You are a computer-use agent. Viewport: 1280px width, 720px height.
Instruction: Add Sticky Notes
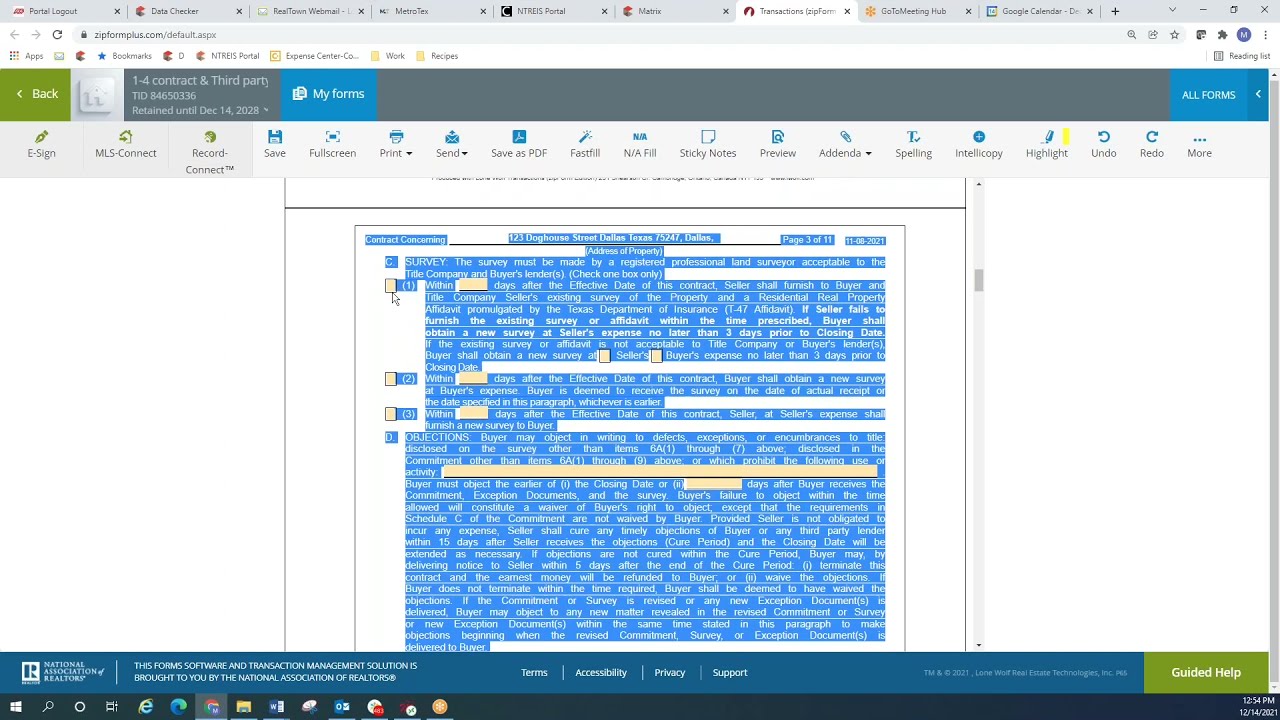pos(708,144)
